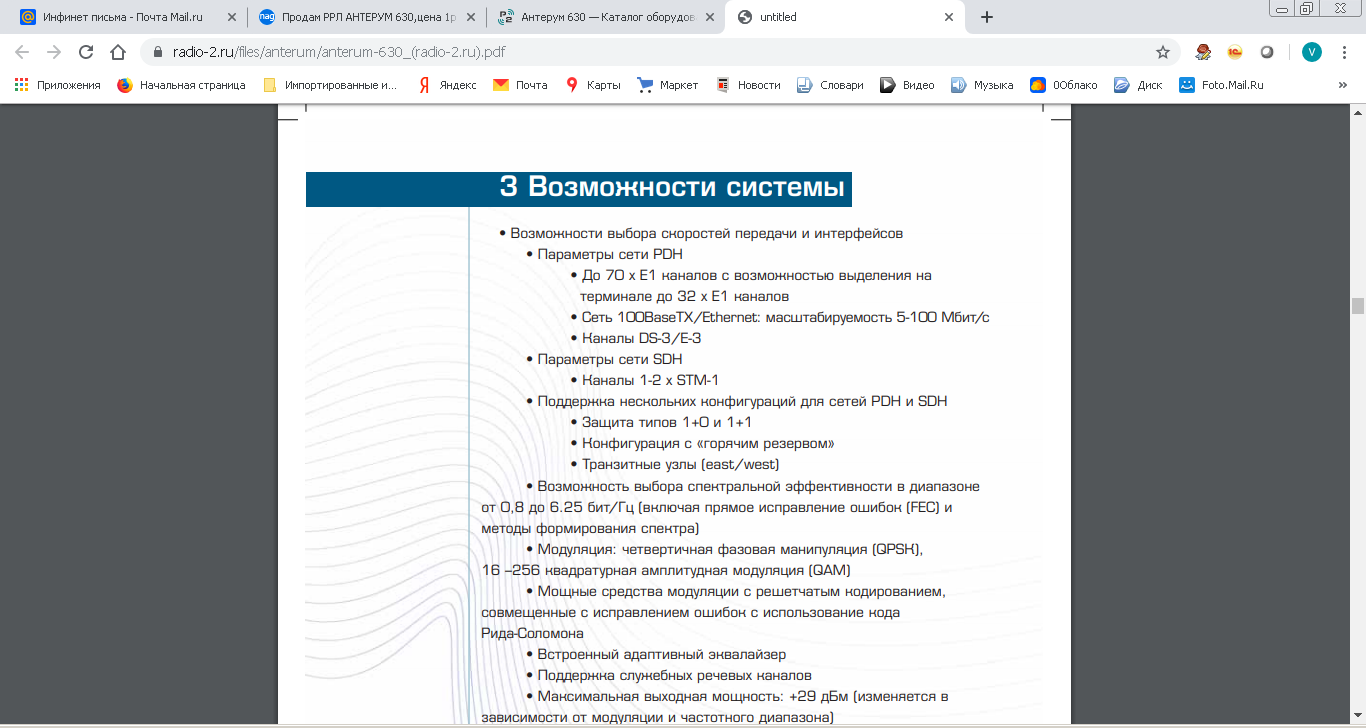Viewport: 1366px width, 728px height.
Task: Open 'Начальная страница' bookmark
Action: [x=181, y=85]
